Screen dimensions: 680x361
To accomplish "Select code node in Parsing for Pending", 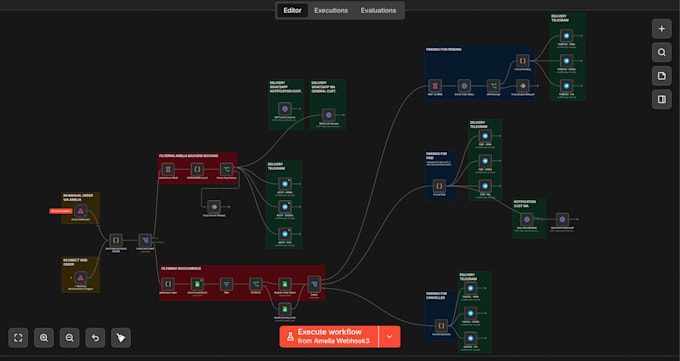I will (x=523, y=61).
